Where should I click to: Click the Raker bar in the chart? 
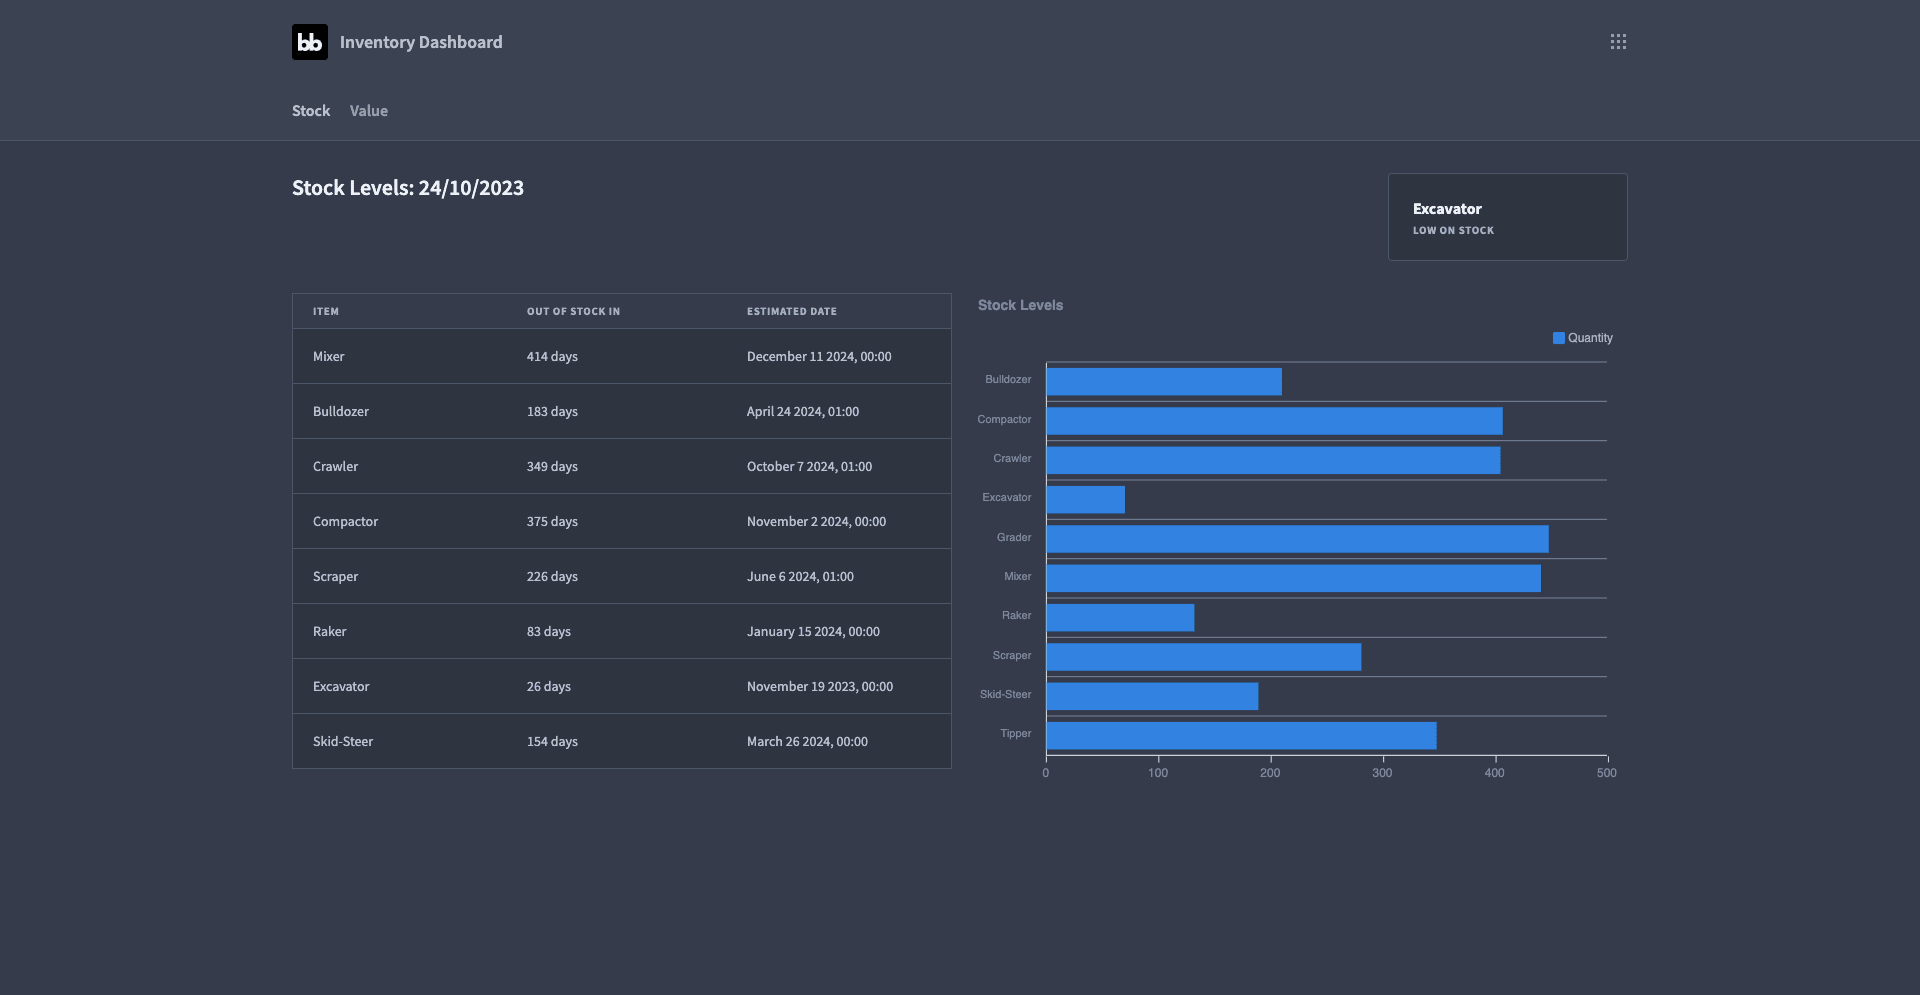(x=1120, y=617)
